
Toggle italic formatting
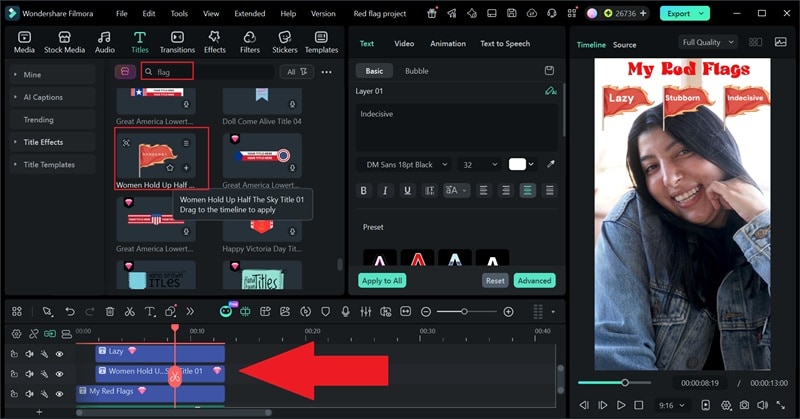(385, 190)
